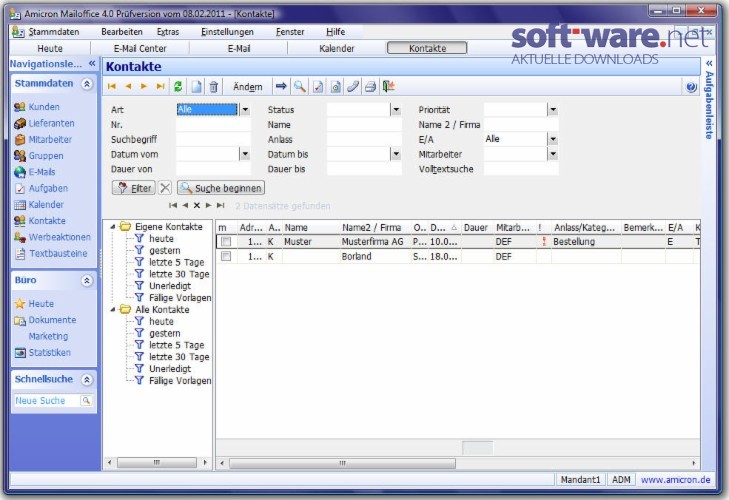Viewport: 729px width, 500px height.
Task: Open the Status dropdown
Action: pyautogui.click(x=396, y=110)
